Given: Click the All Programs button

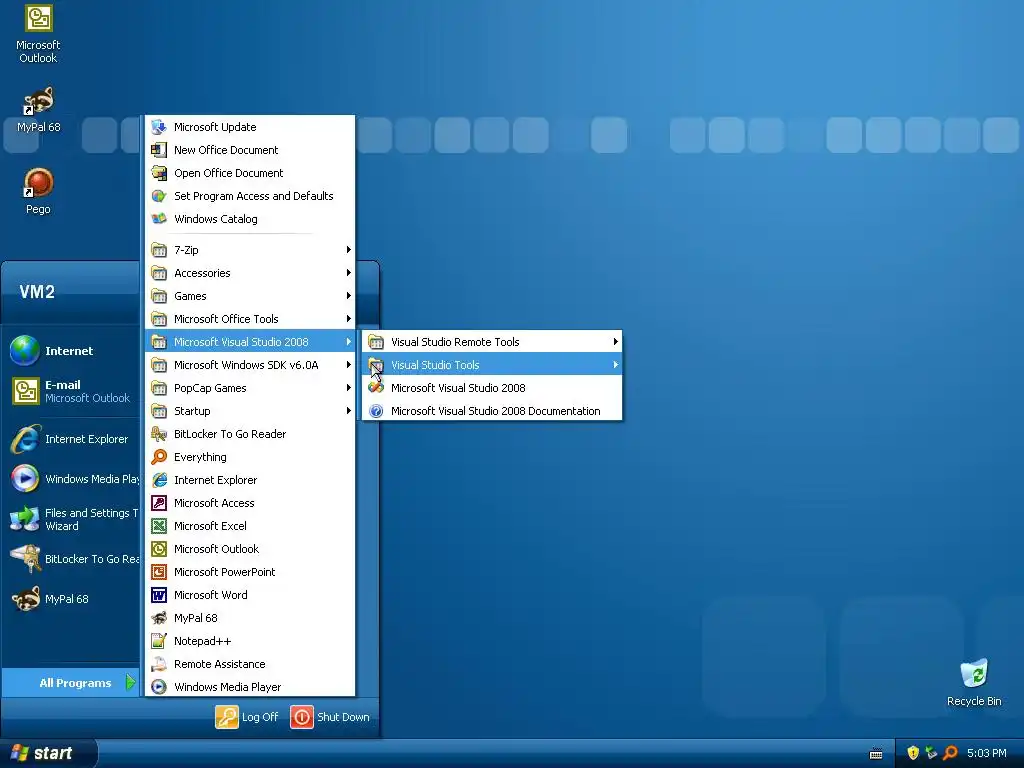Looking at the screenshot, I should tap(72, 682).
